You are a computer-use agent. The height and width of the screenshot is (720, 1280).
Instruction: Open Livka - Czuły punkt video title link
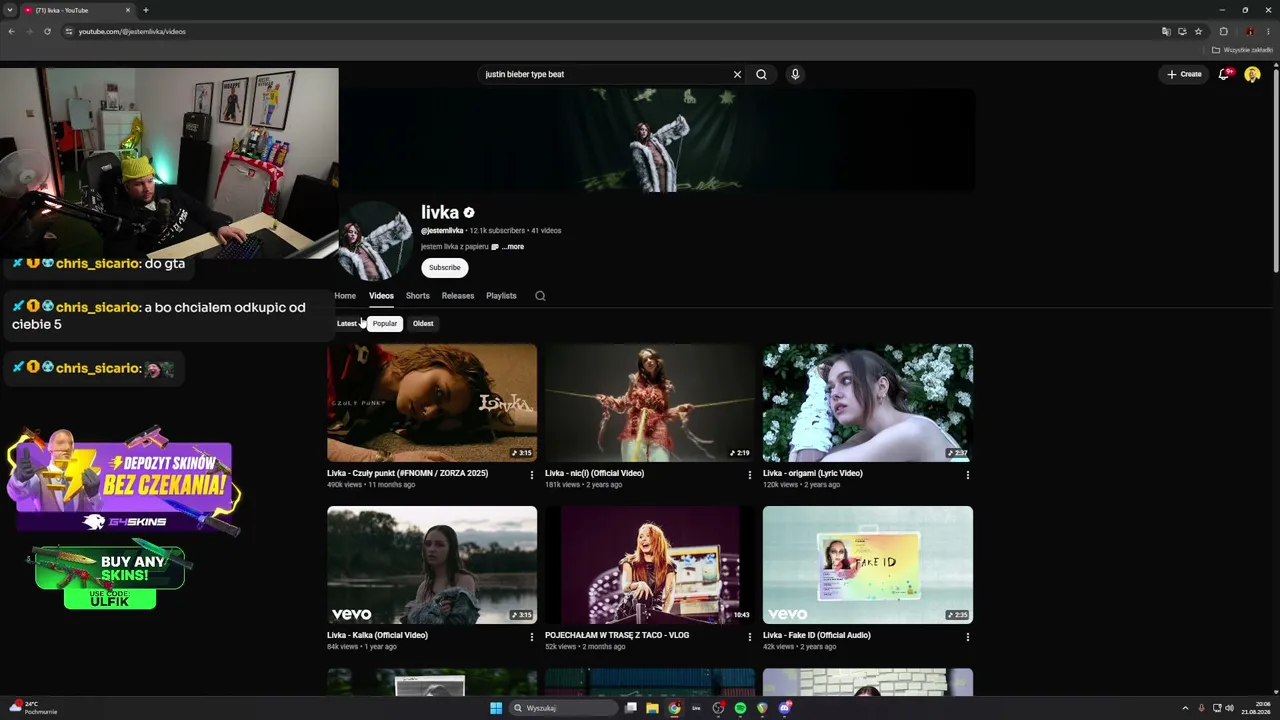[x=407, y=473]
